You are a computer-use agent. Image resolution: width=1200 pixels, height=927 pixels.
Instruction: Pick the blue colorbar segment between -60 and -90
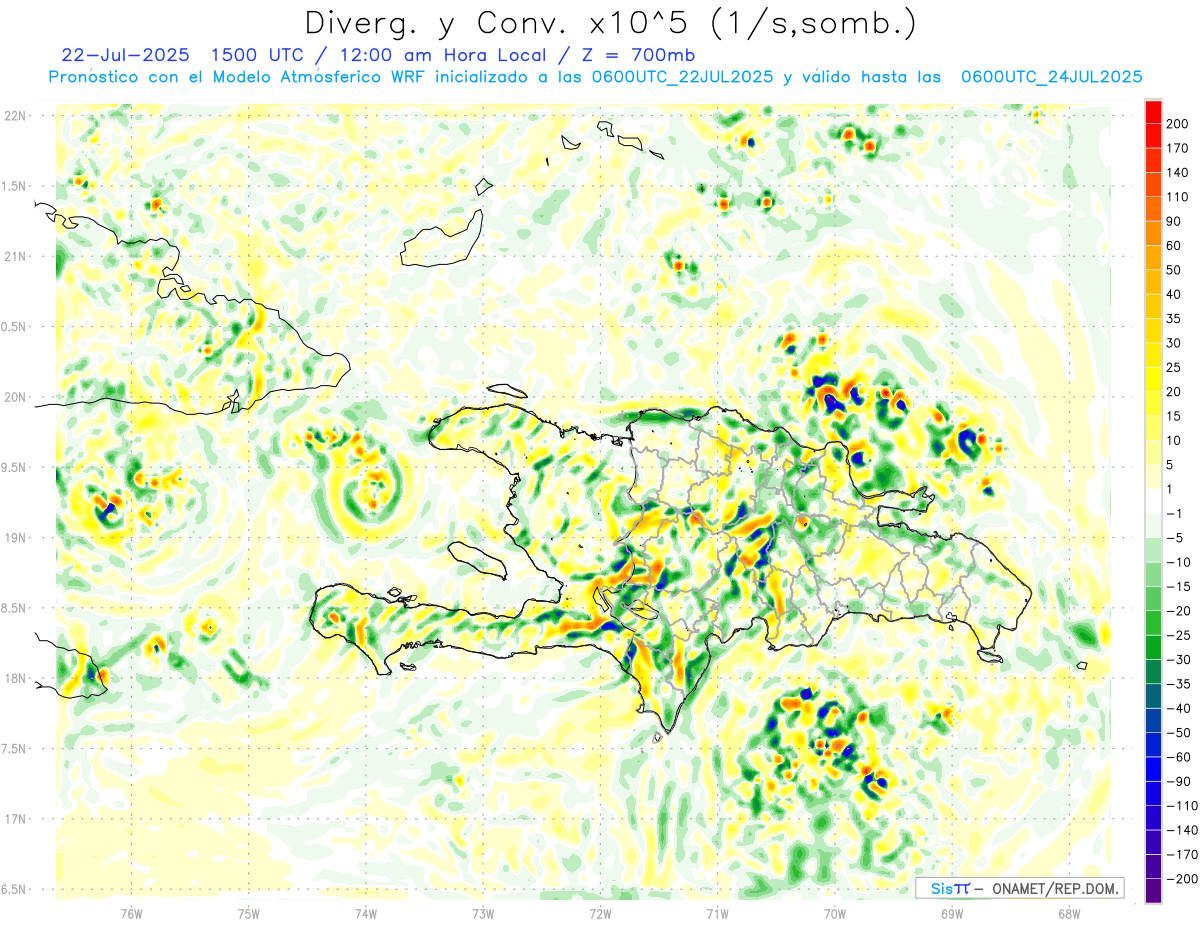point(1153,769)
